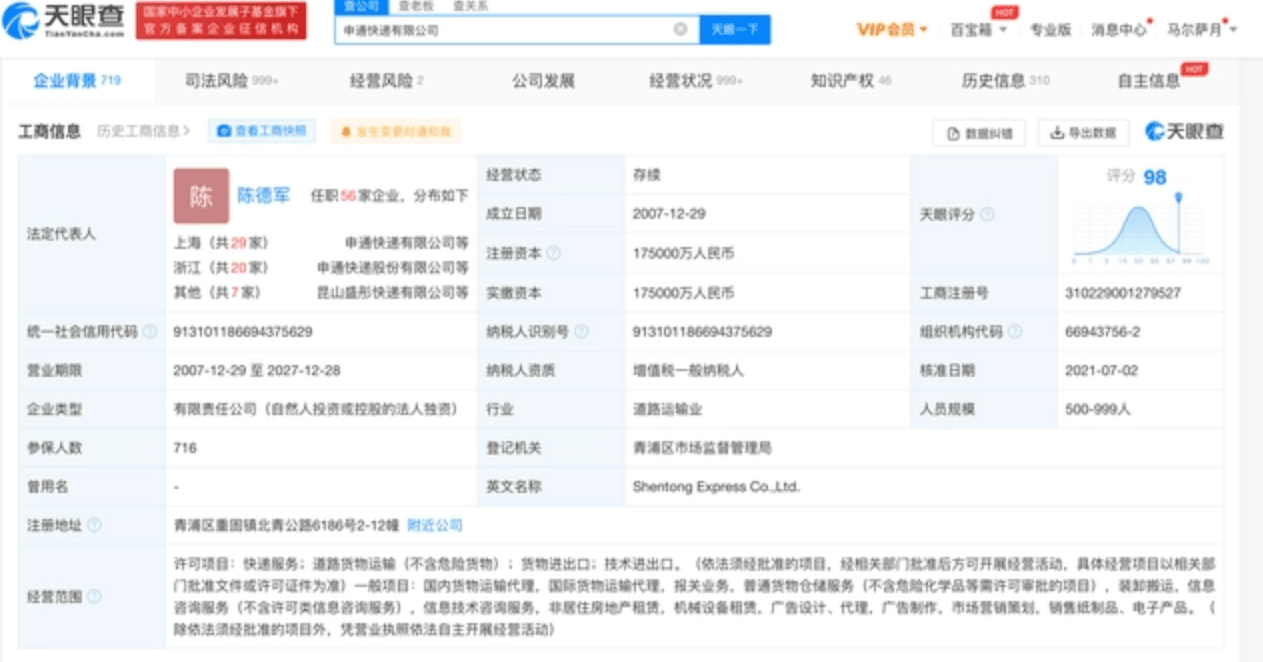This screenshot has width=1263, height=662.
Task: Open the 司法风险 tab
Action: click(231, 81)
